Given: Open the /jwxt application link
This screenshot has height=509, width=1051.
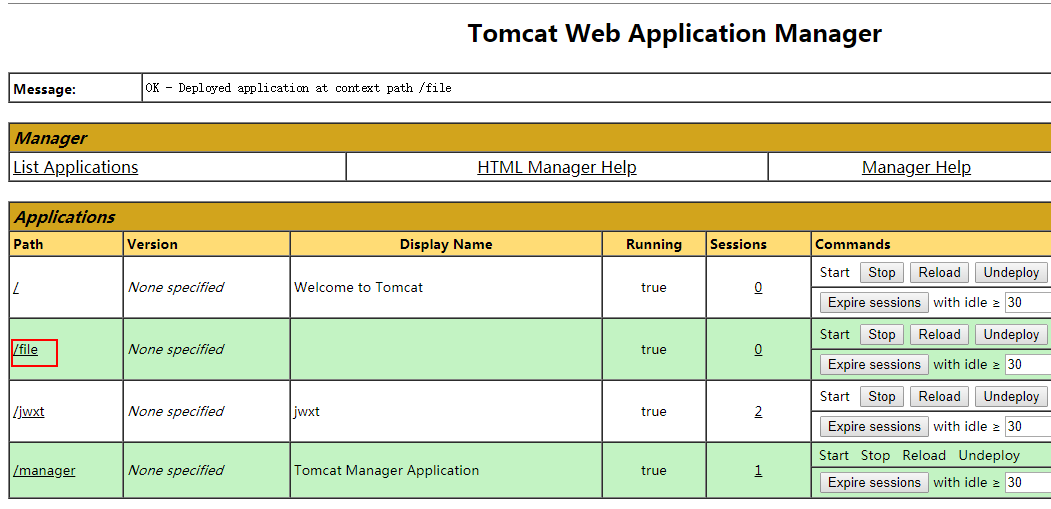Looking at the screenshot, I should [x=29, y=411].
